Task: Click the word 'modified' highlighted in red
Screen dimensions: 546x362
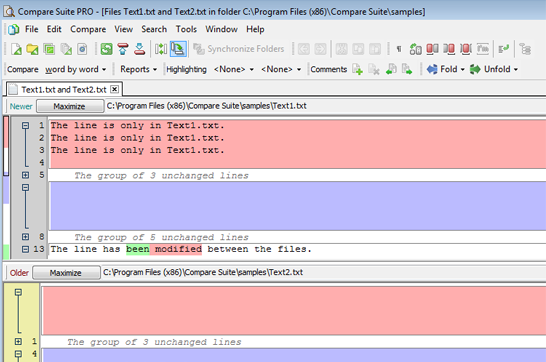Action: point(178,249)
